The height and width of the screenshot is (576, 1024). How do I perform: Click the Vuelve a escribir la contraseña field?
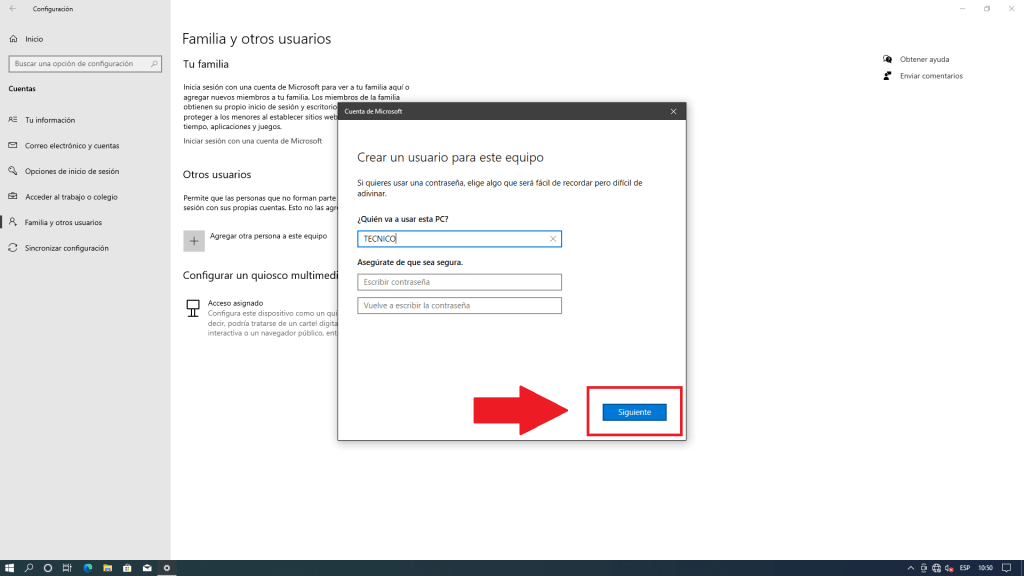pos(459,305)
